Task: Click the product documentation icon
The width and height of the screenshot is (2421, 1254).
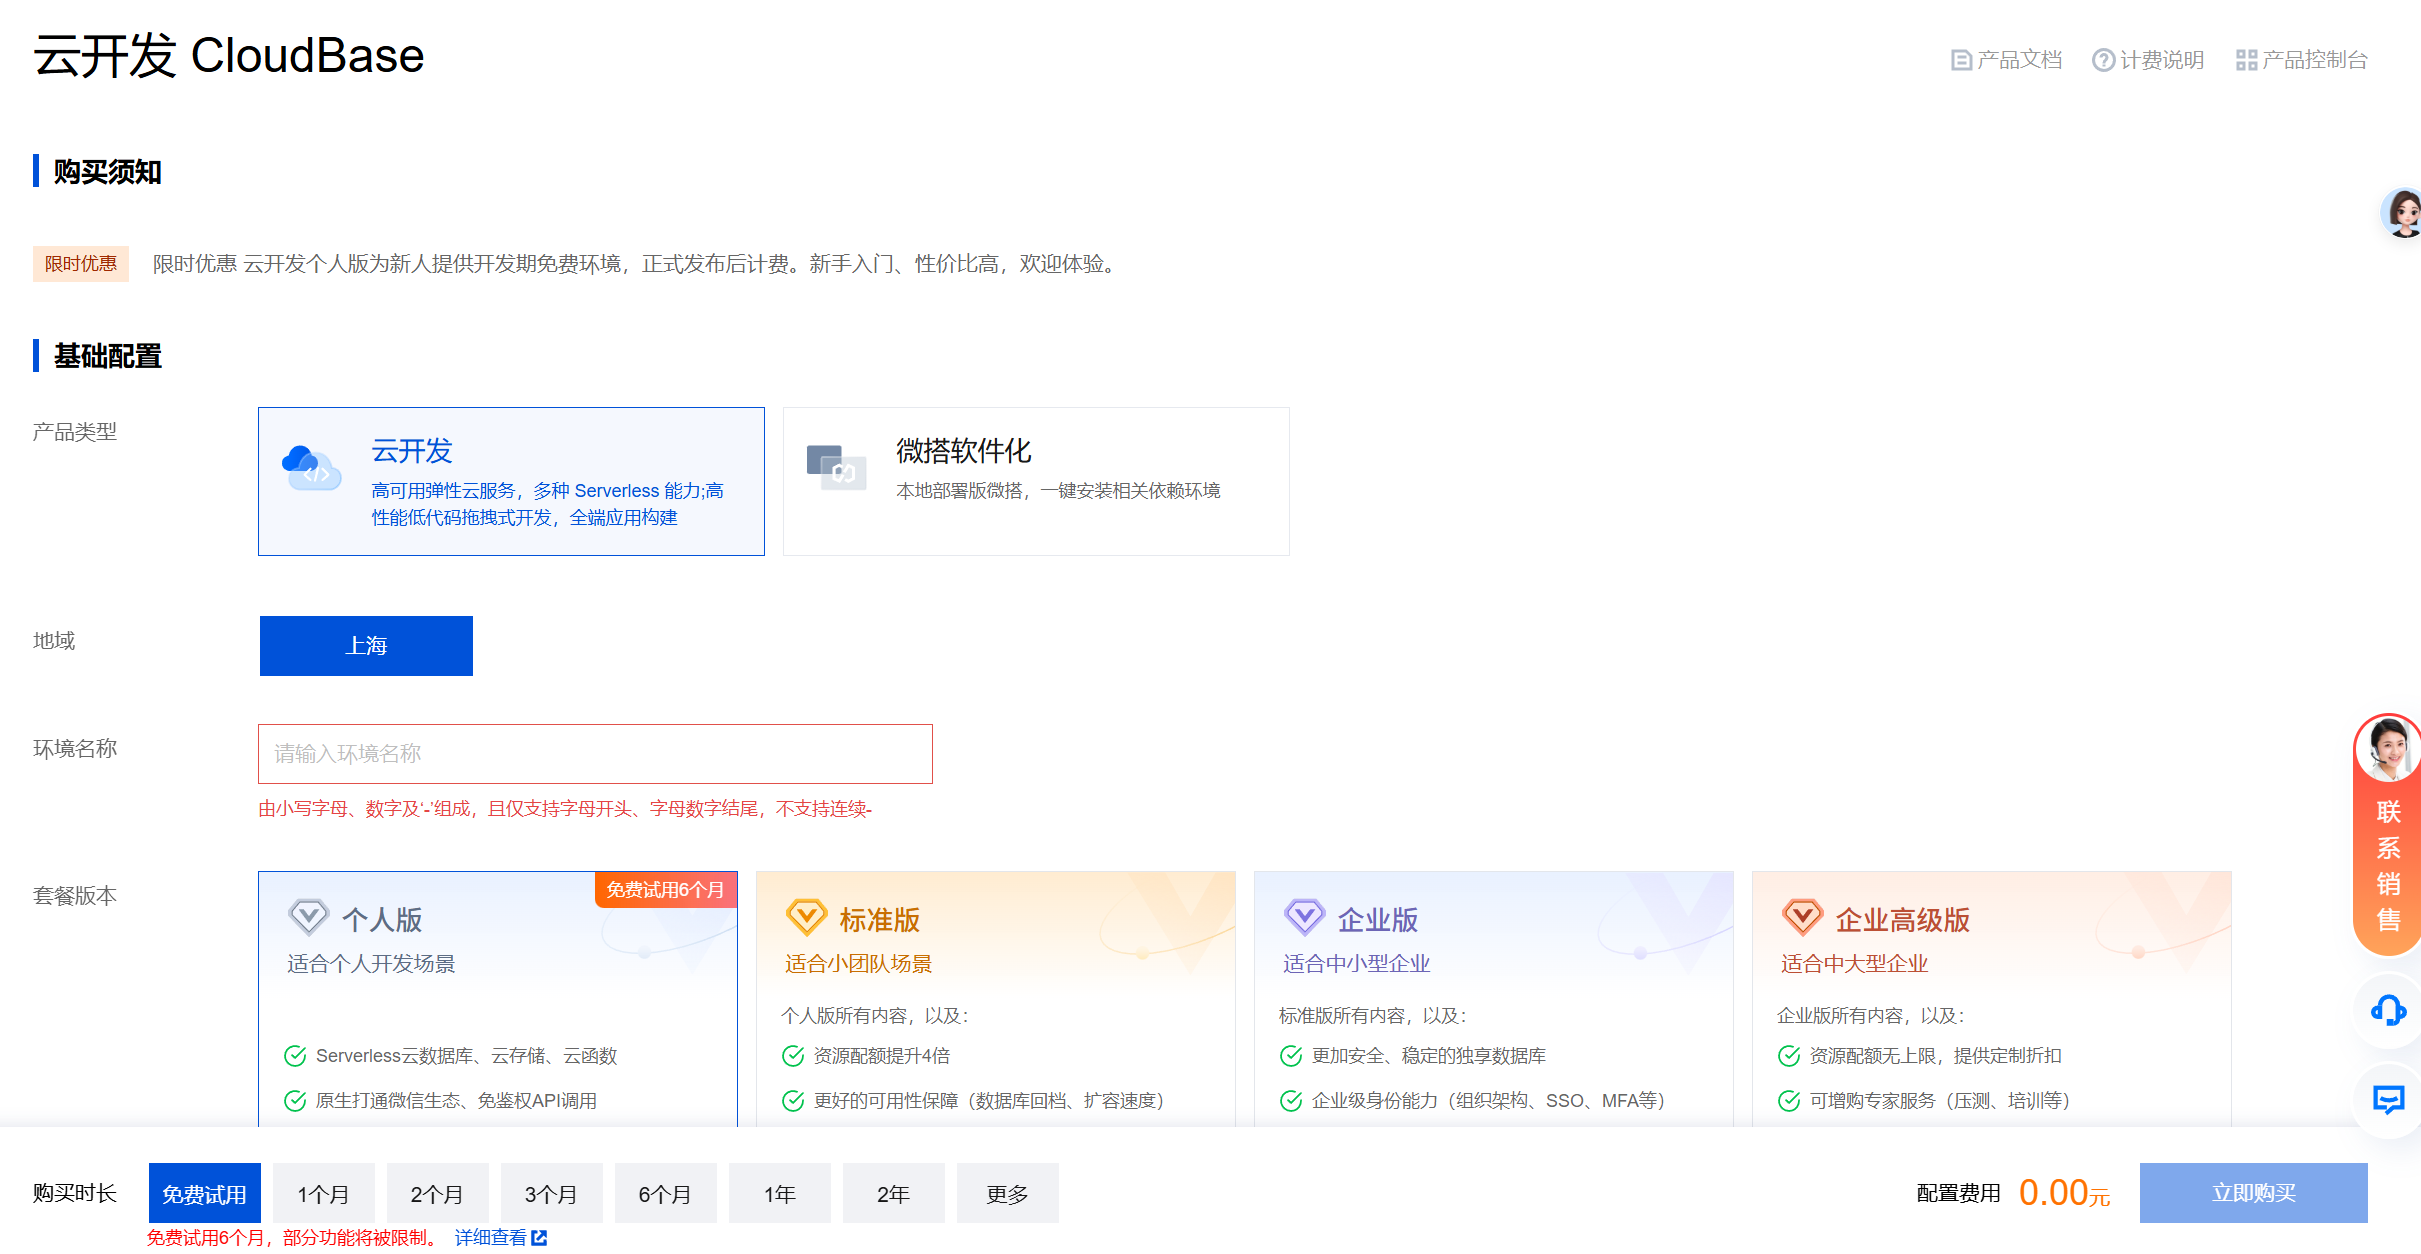Action: (x=1961, y=60)
